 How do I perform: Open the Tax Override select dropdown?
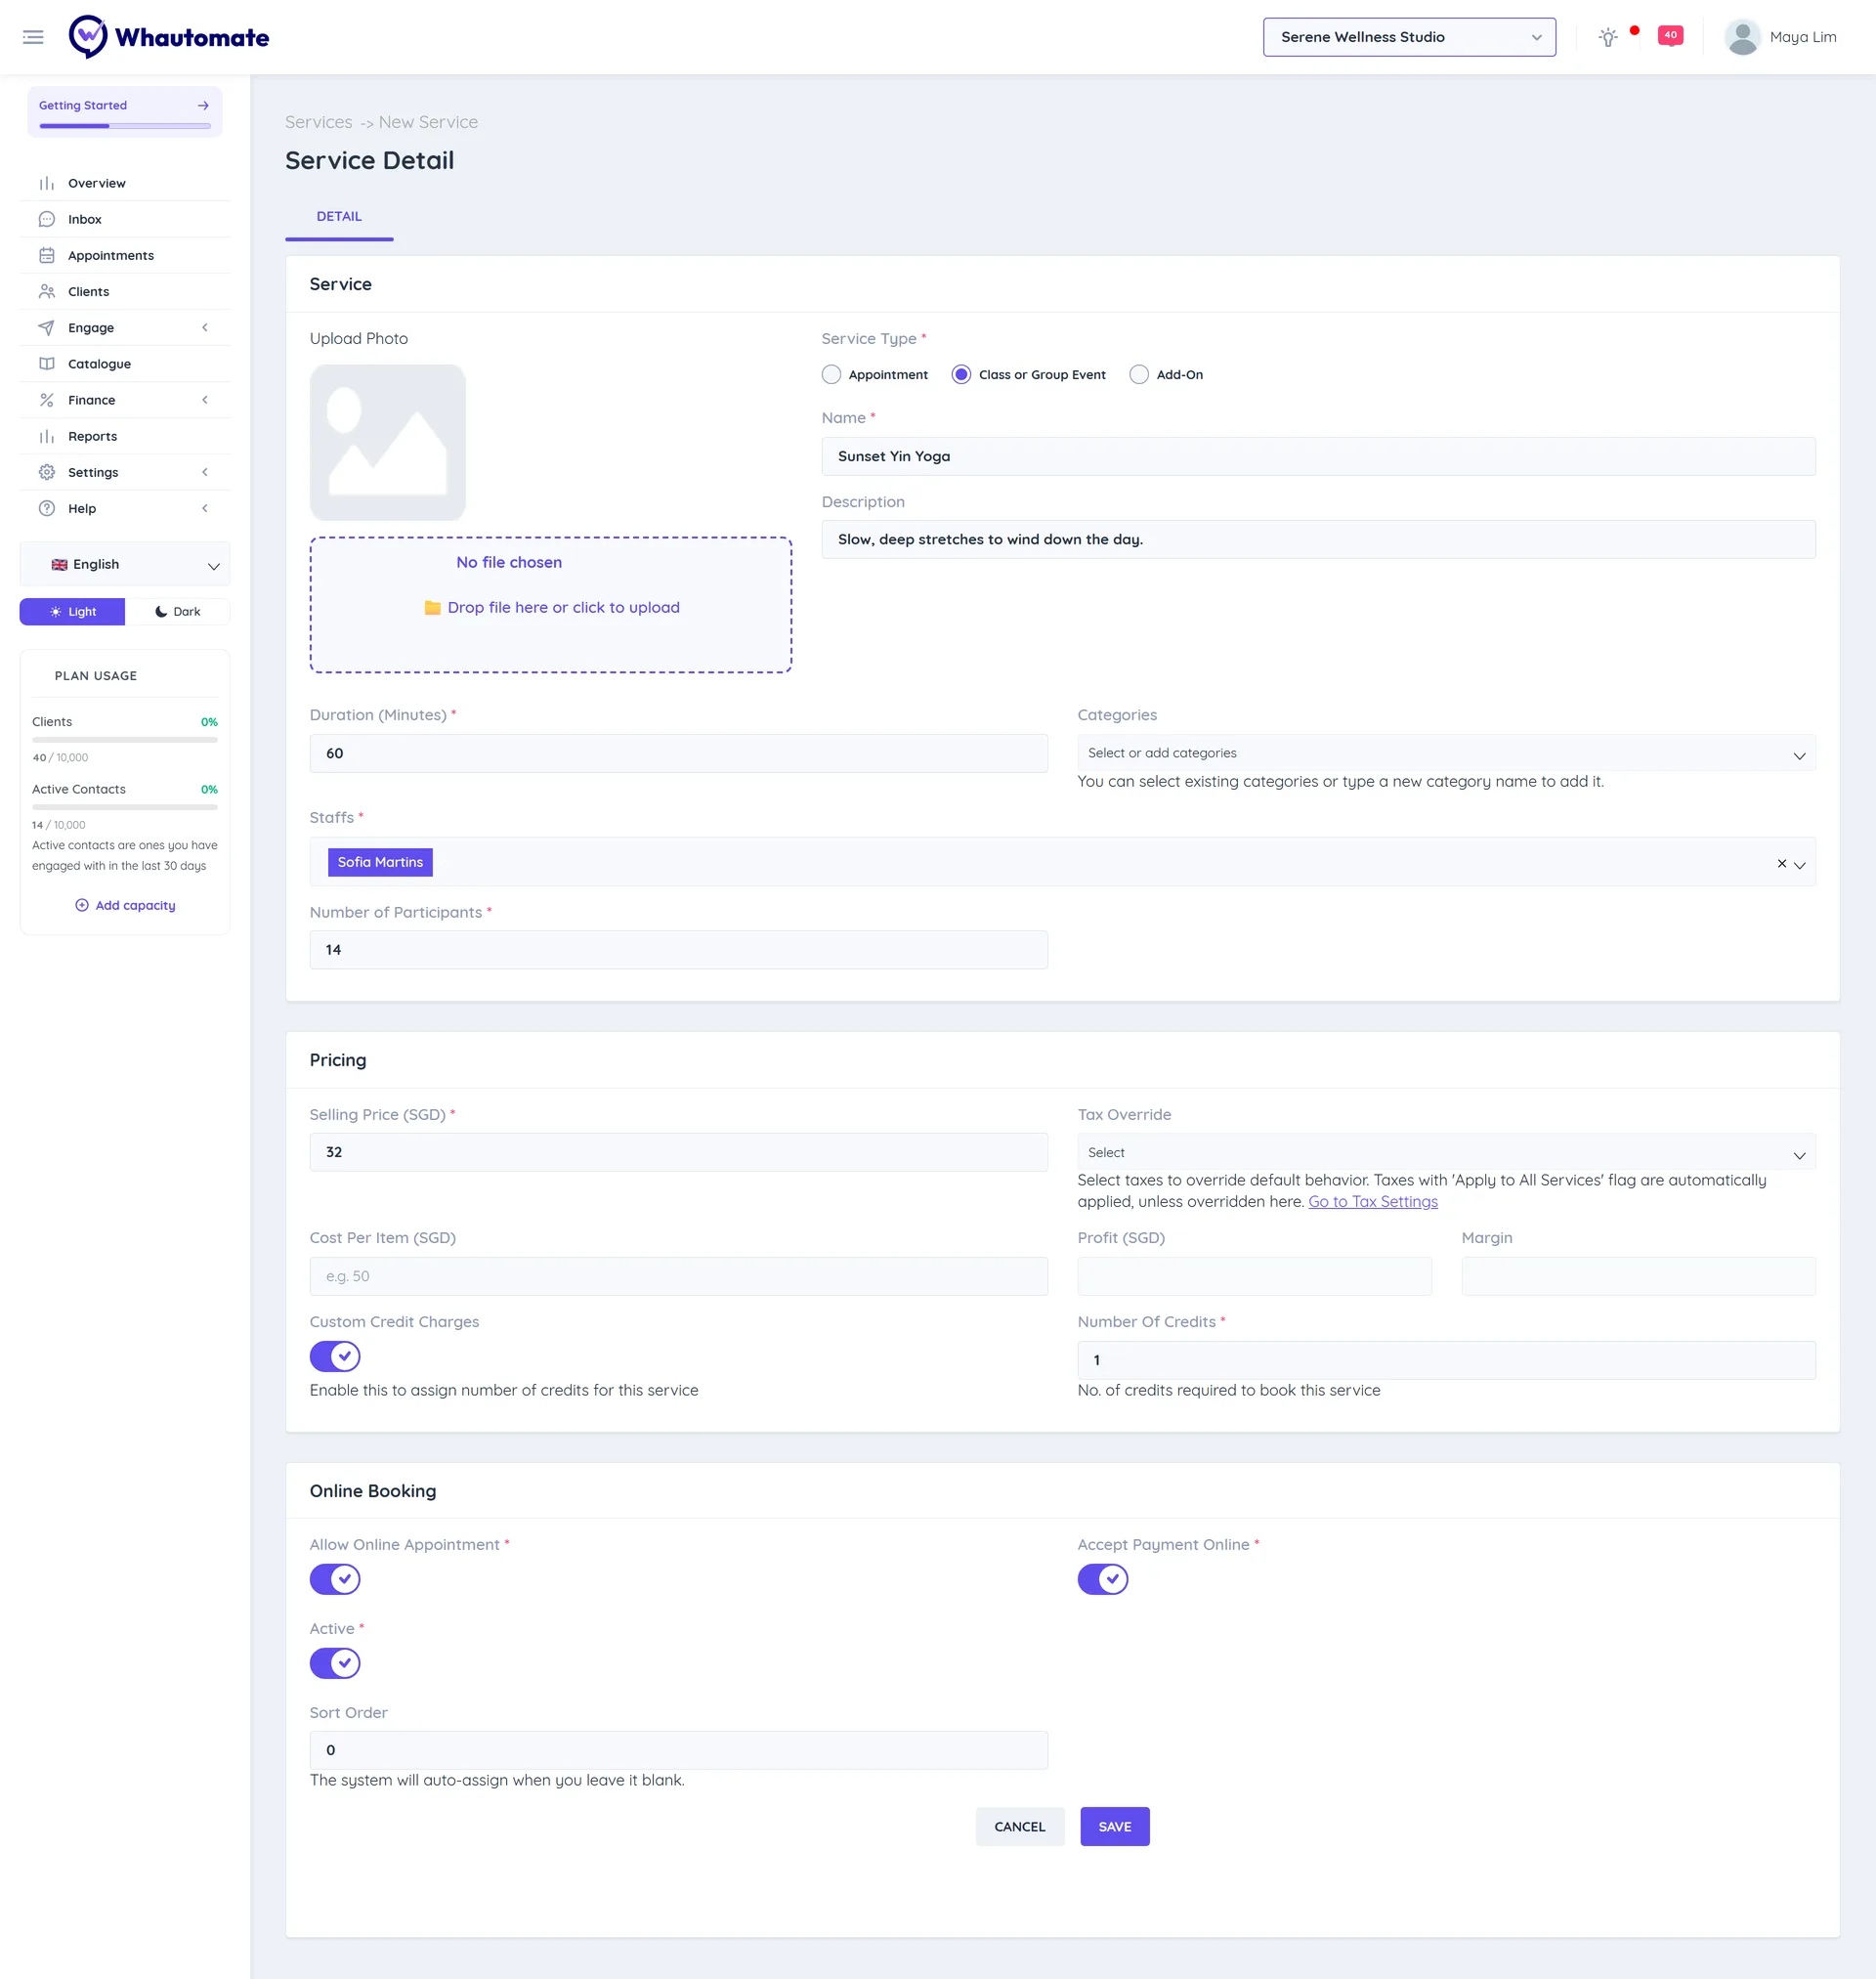(1446, 1153)
